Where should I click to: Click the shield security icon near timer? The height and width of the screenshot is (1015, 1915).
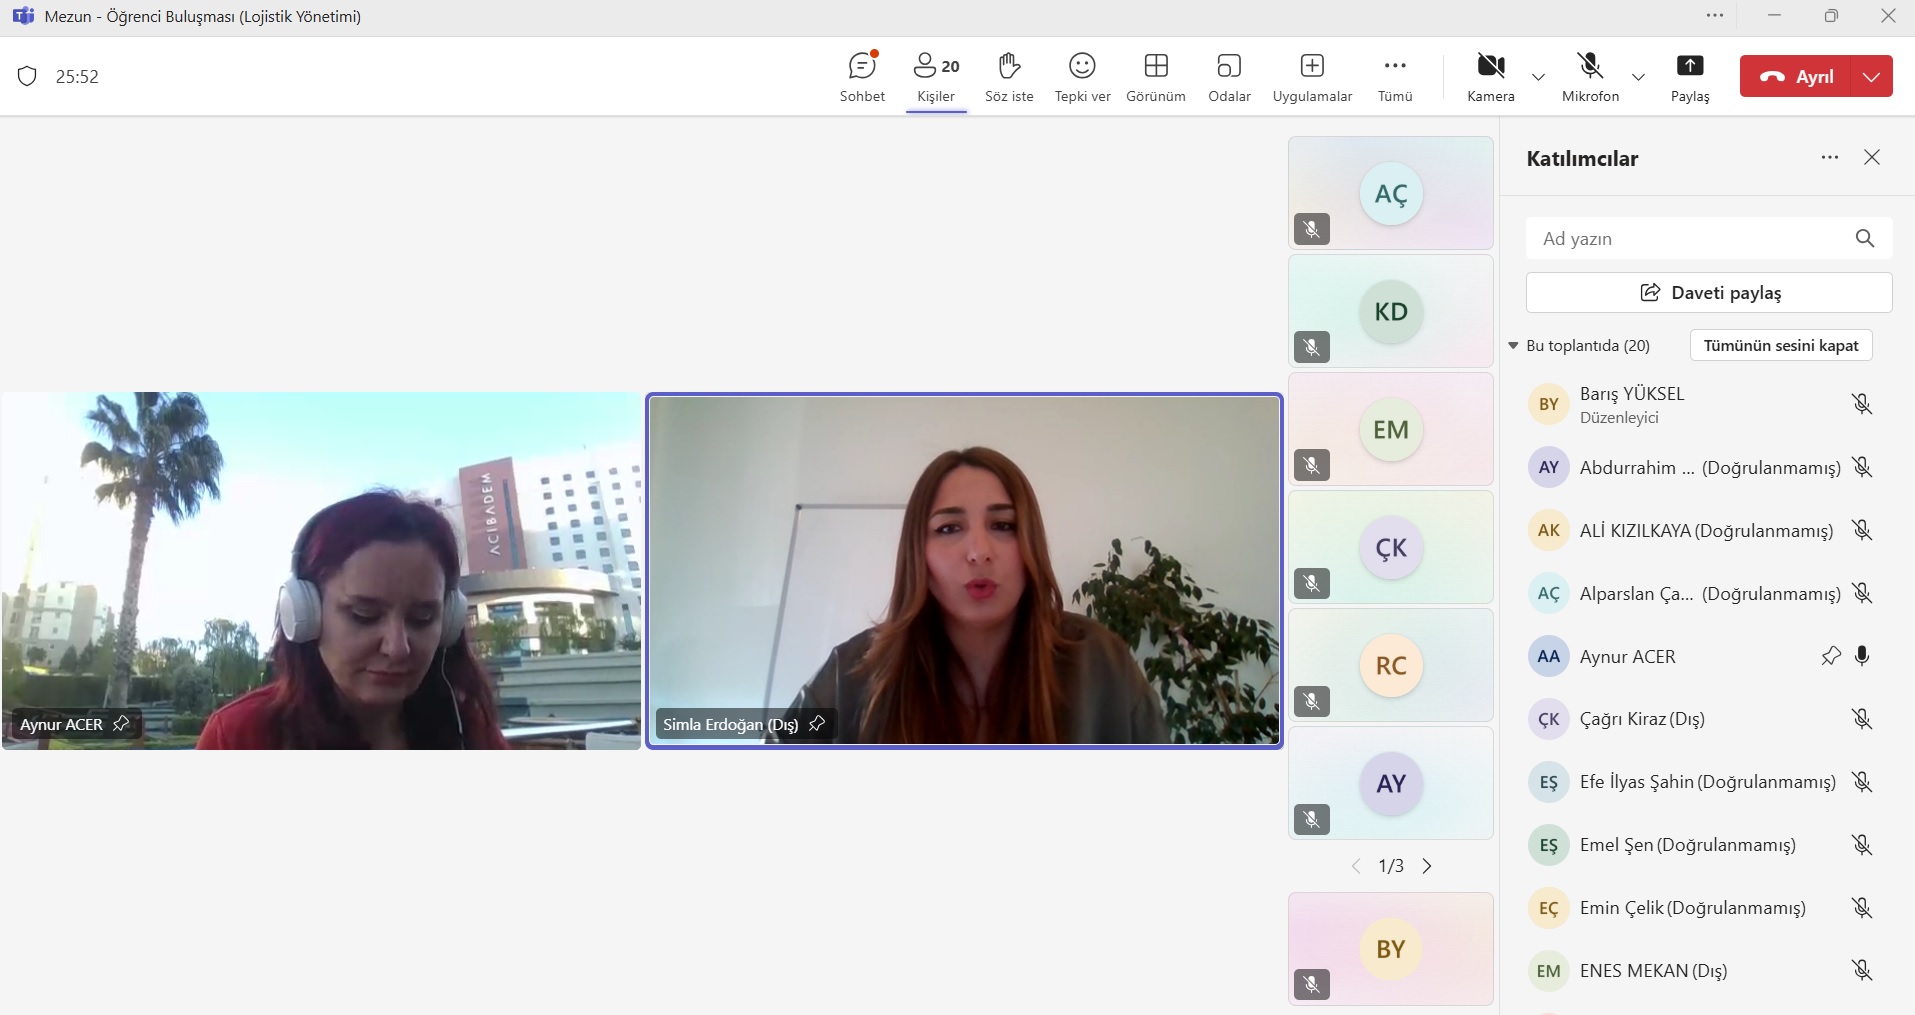[x=27, y=76]
